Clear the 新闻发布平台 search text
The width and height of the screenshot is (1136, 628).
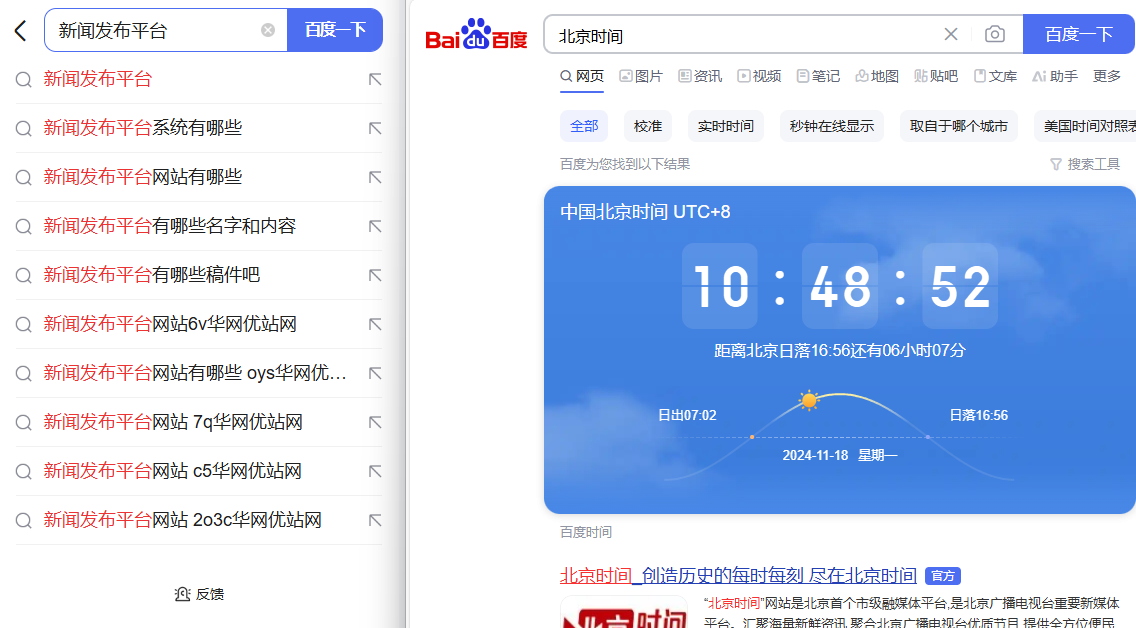click(268, 30)
